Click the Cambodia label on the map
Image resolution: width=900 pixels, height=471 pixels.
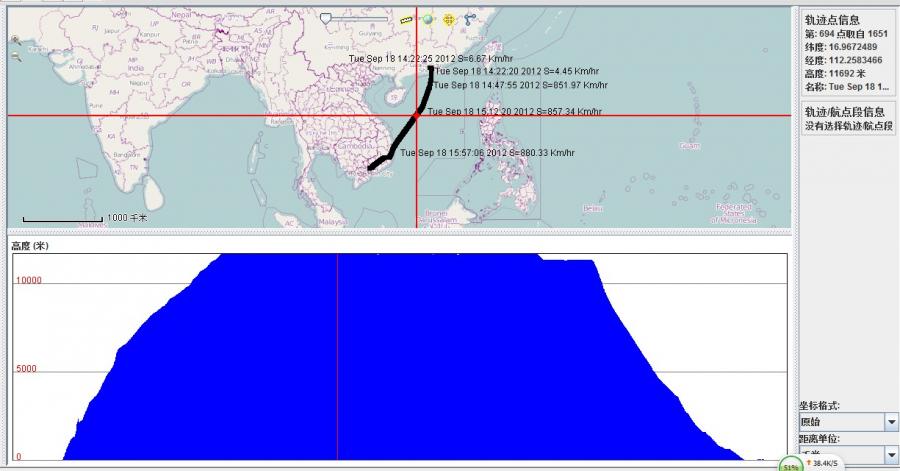pyautogui.click(x=355, y=146)
